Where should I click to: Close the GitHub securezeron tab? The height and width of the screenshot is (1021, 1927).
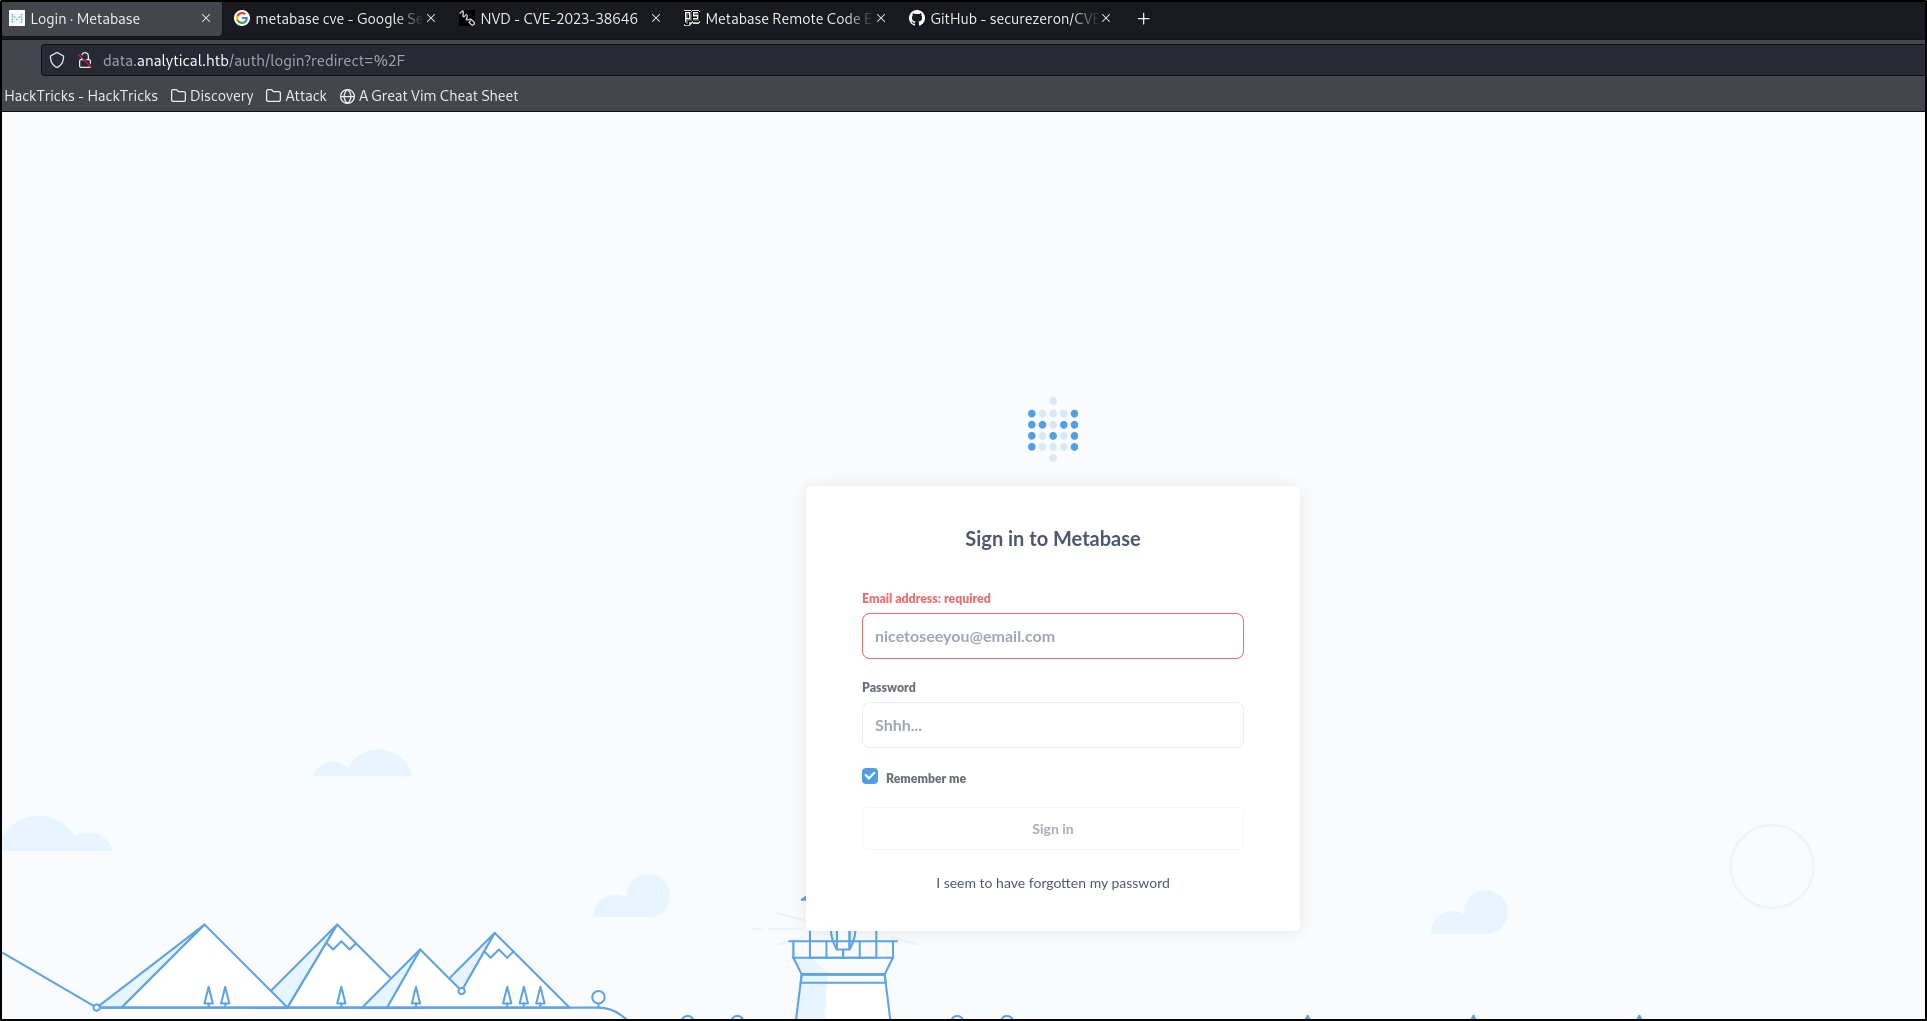click(x=1106, y=19)
